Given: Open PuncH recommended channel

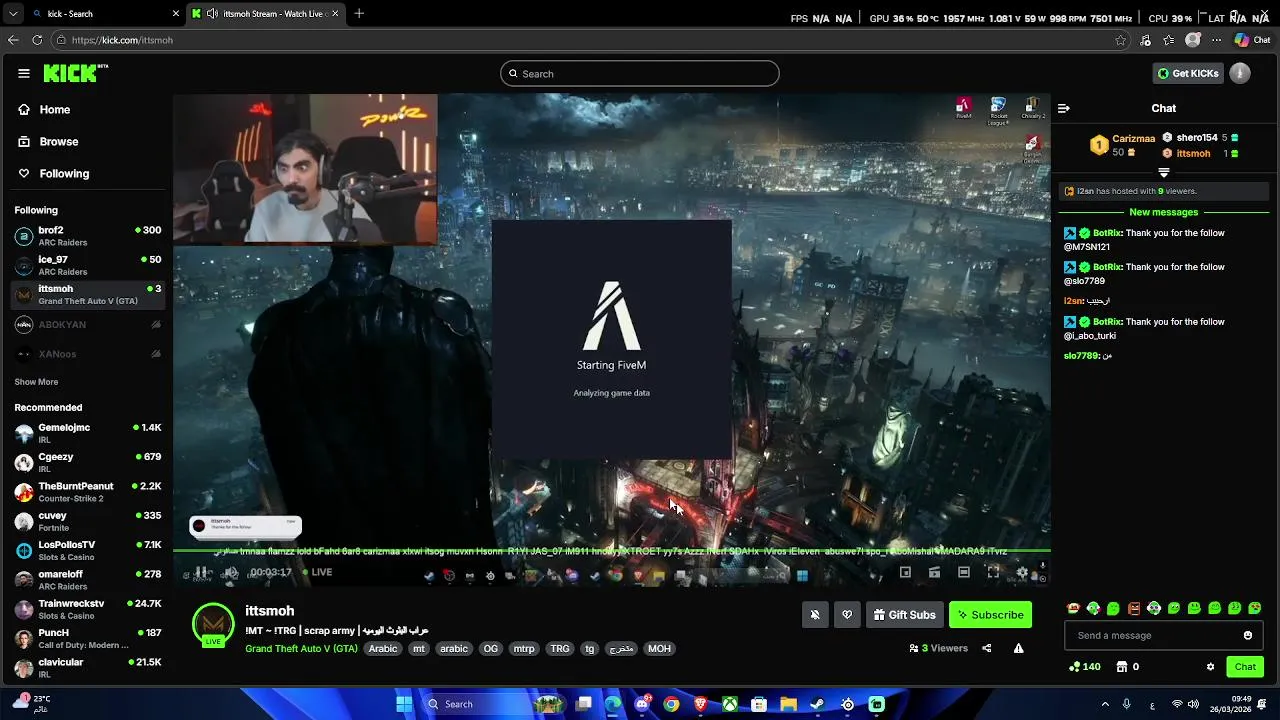Looking at the screenshot, I should 88,638.
